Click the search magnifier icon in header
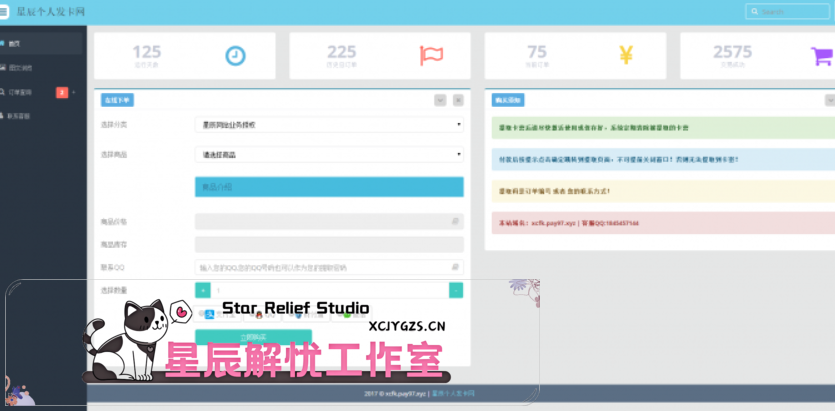 click(755, 12)
